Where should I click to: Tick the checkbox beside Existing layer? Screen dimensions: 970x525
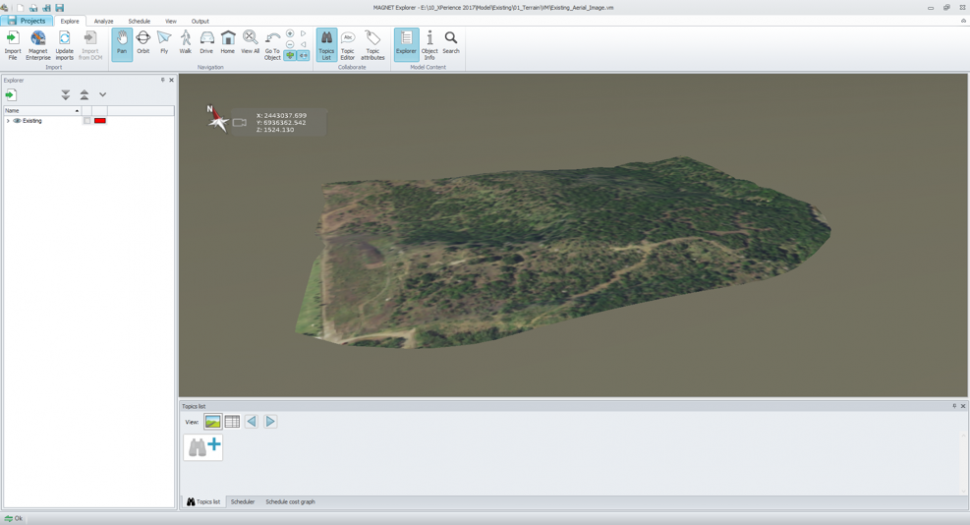click(87, 121)
